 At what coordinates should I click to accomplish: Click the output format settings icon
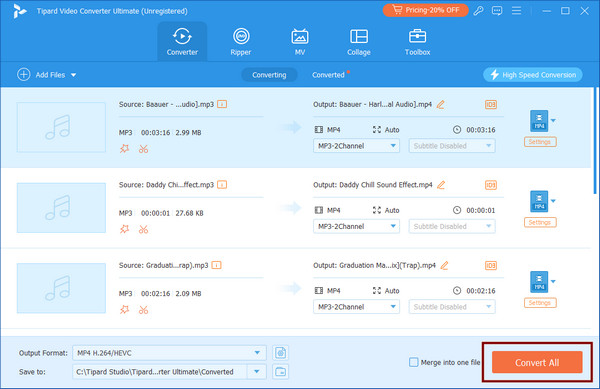(280, 353)
